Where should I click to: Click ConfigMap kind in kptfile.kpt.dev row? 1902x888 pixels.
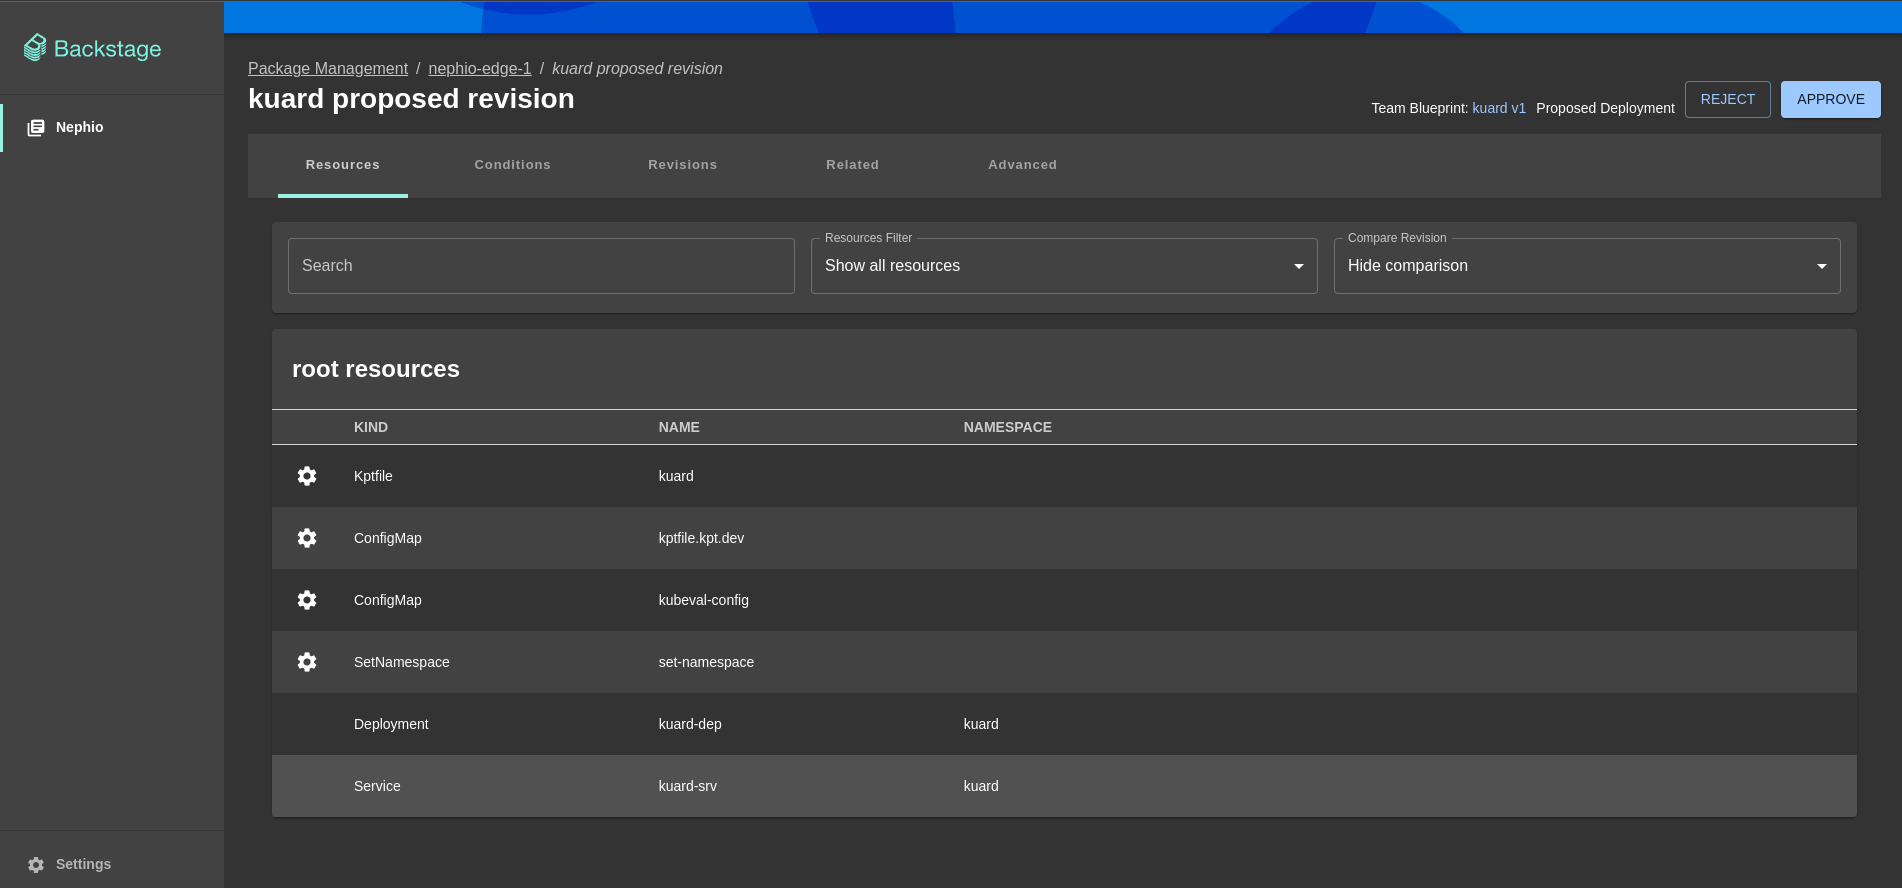pyautogui.click(x=388, y=538)
